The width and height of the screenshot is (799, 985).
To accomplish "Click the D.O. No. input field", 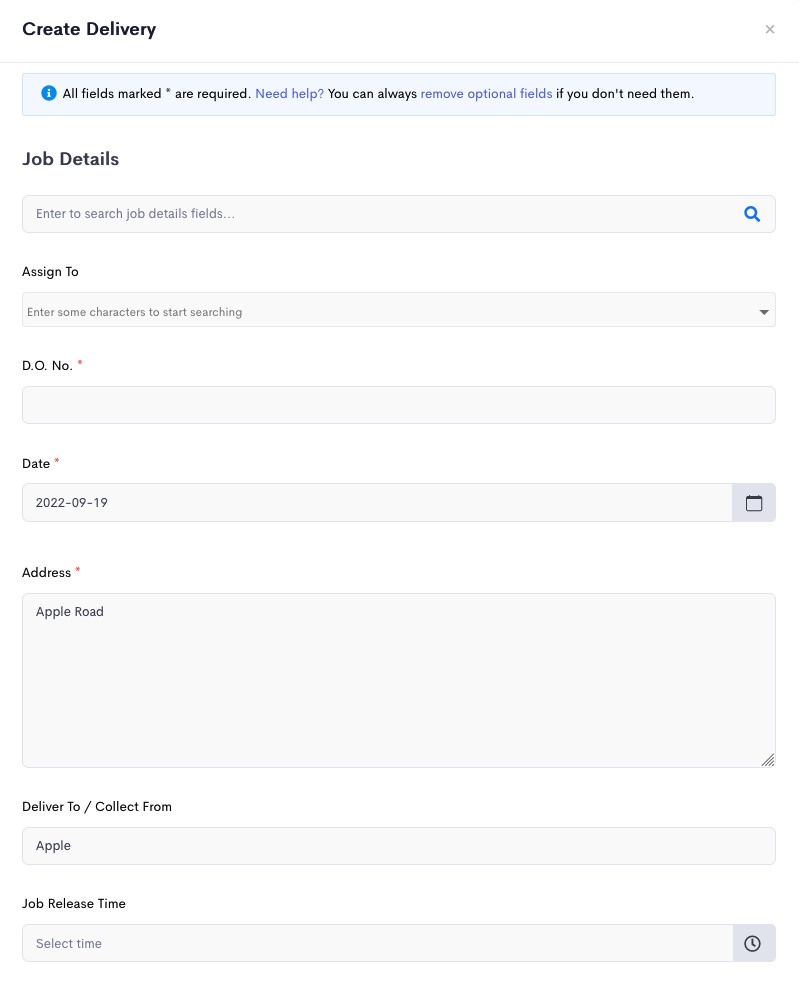I will [399, 405].
